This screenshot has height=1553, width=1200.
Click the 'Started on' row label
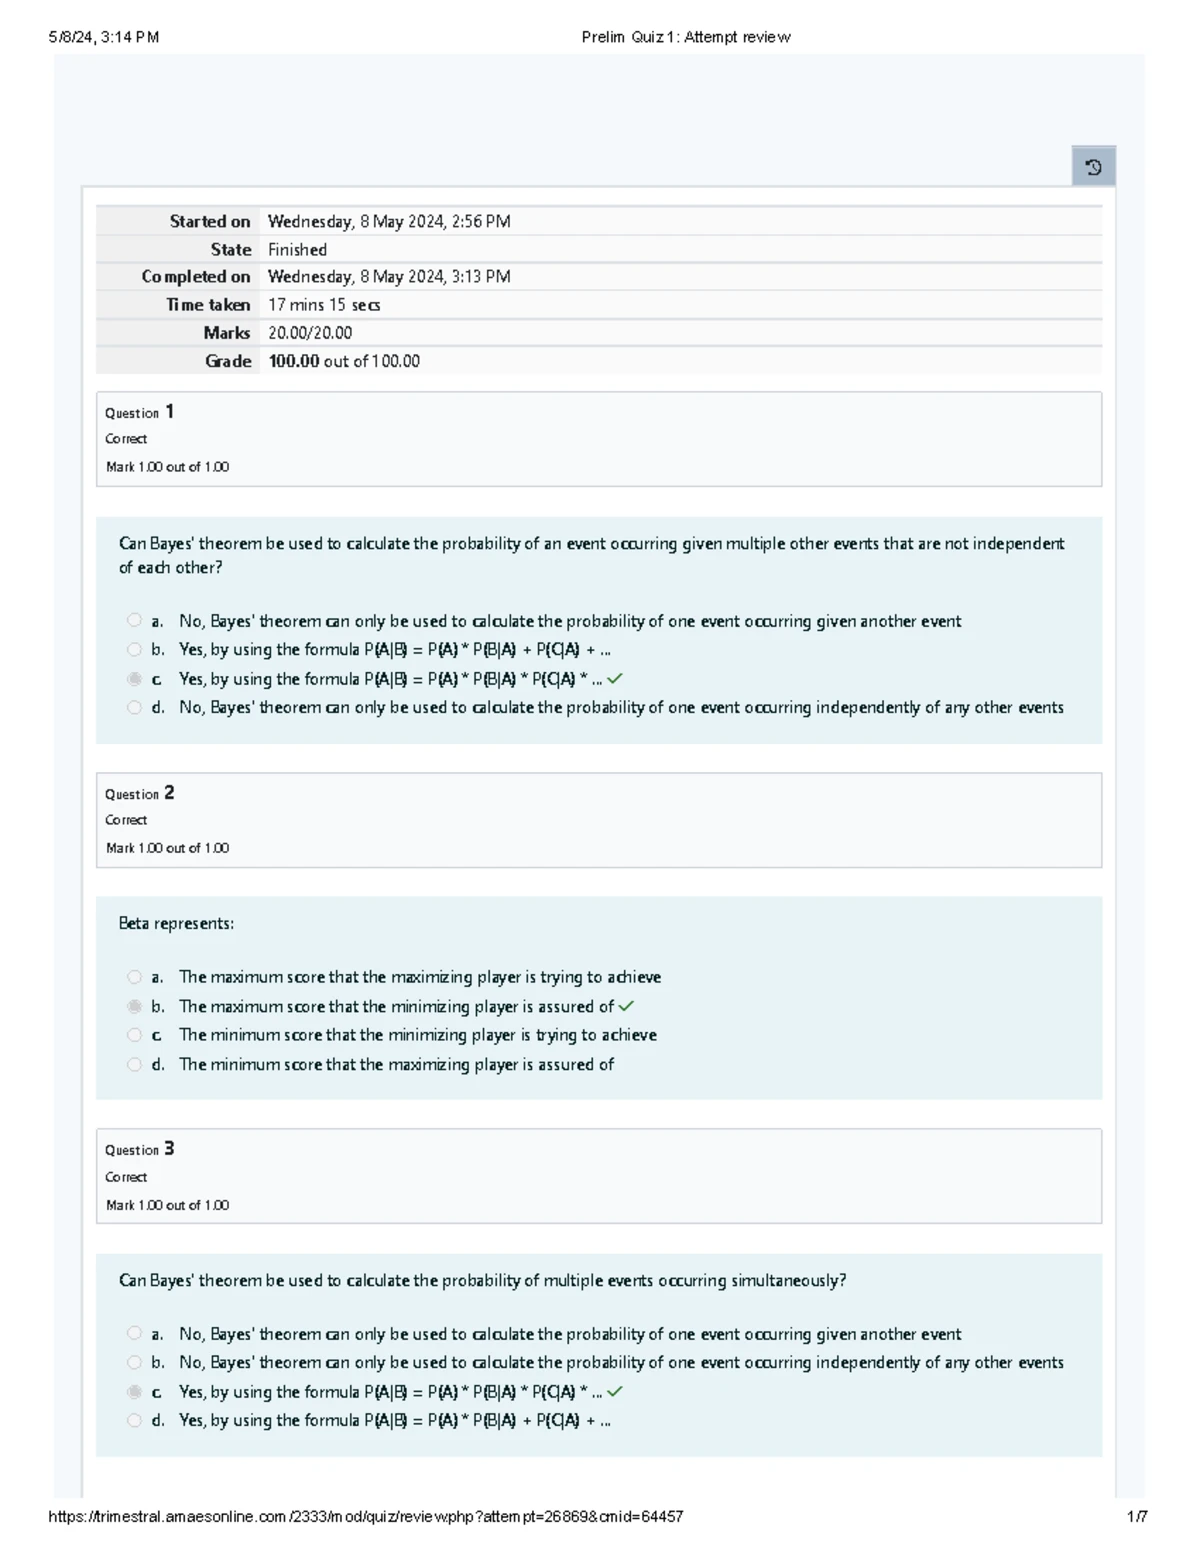[x=210, y=222]
